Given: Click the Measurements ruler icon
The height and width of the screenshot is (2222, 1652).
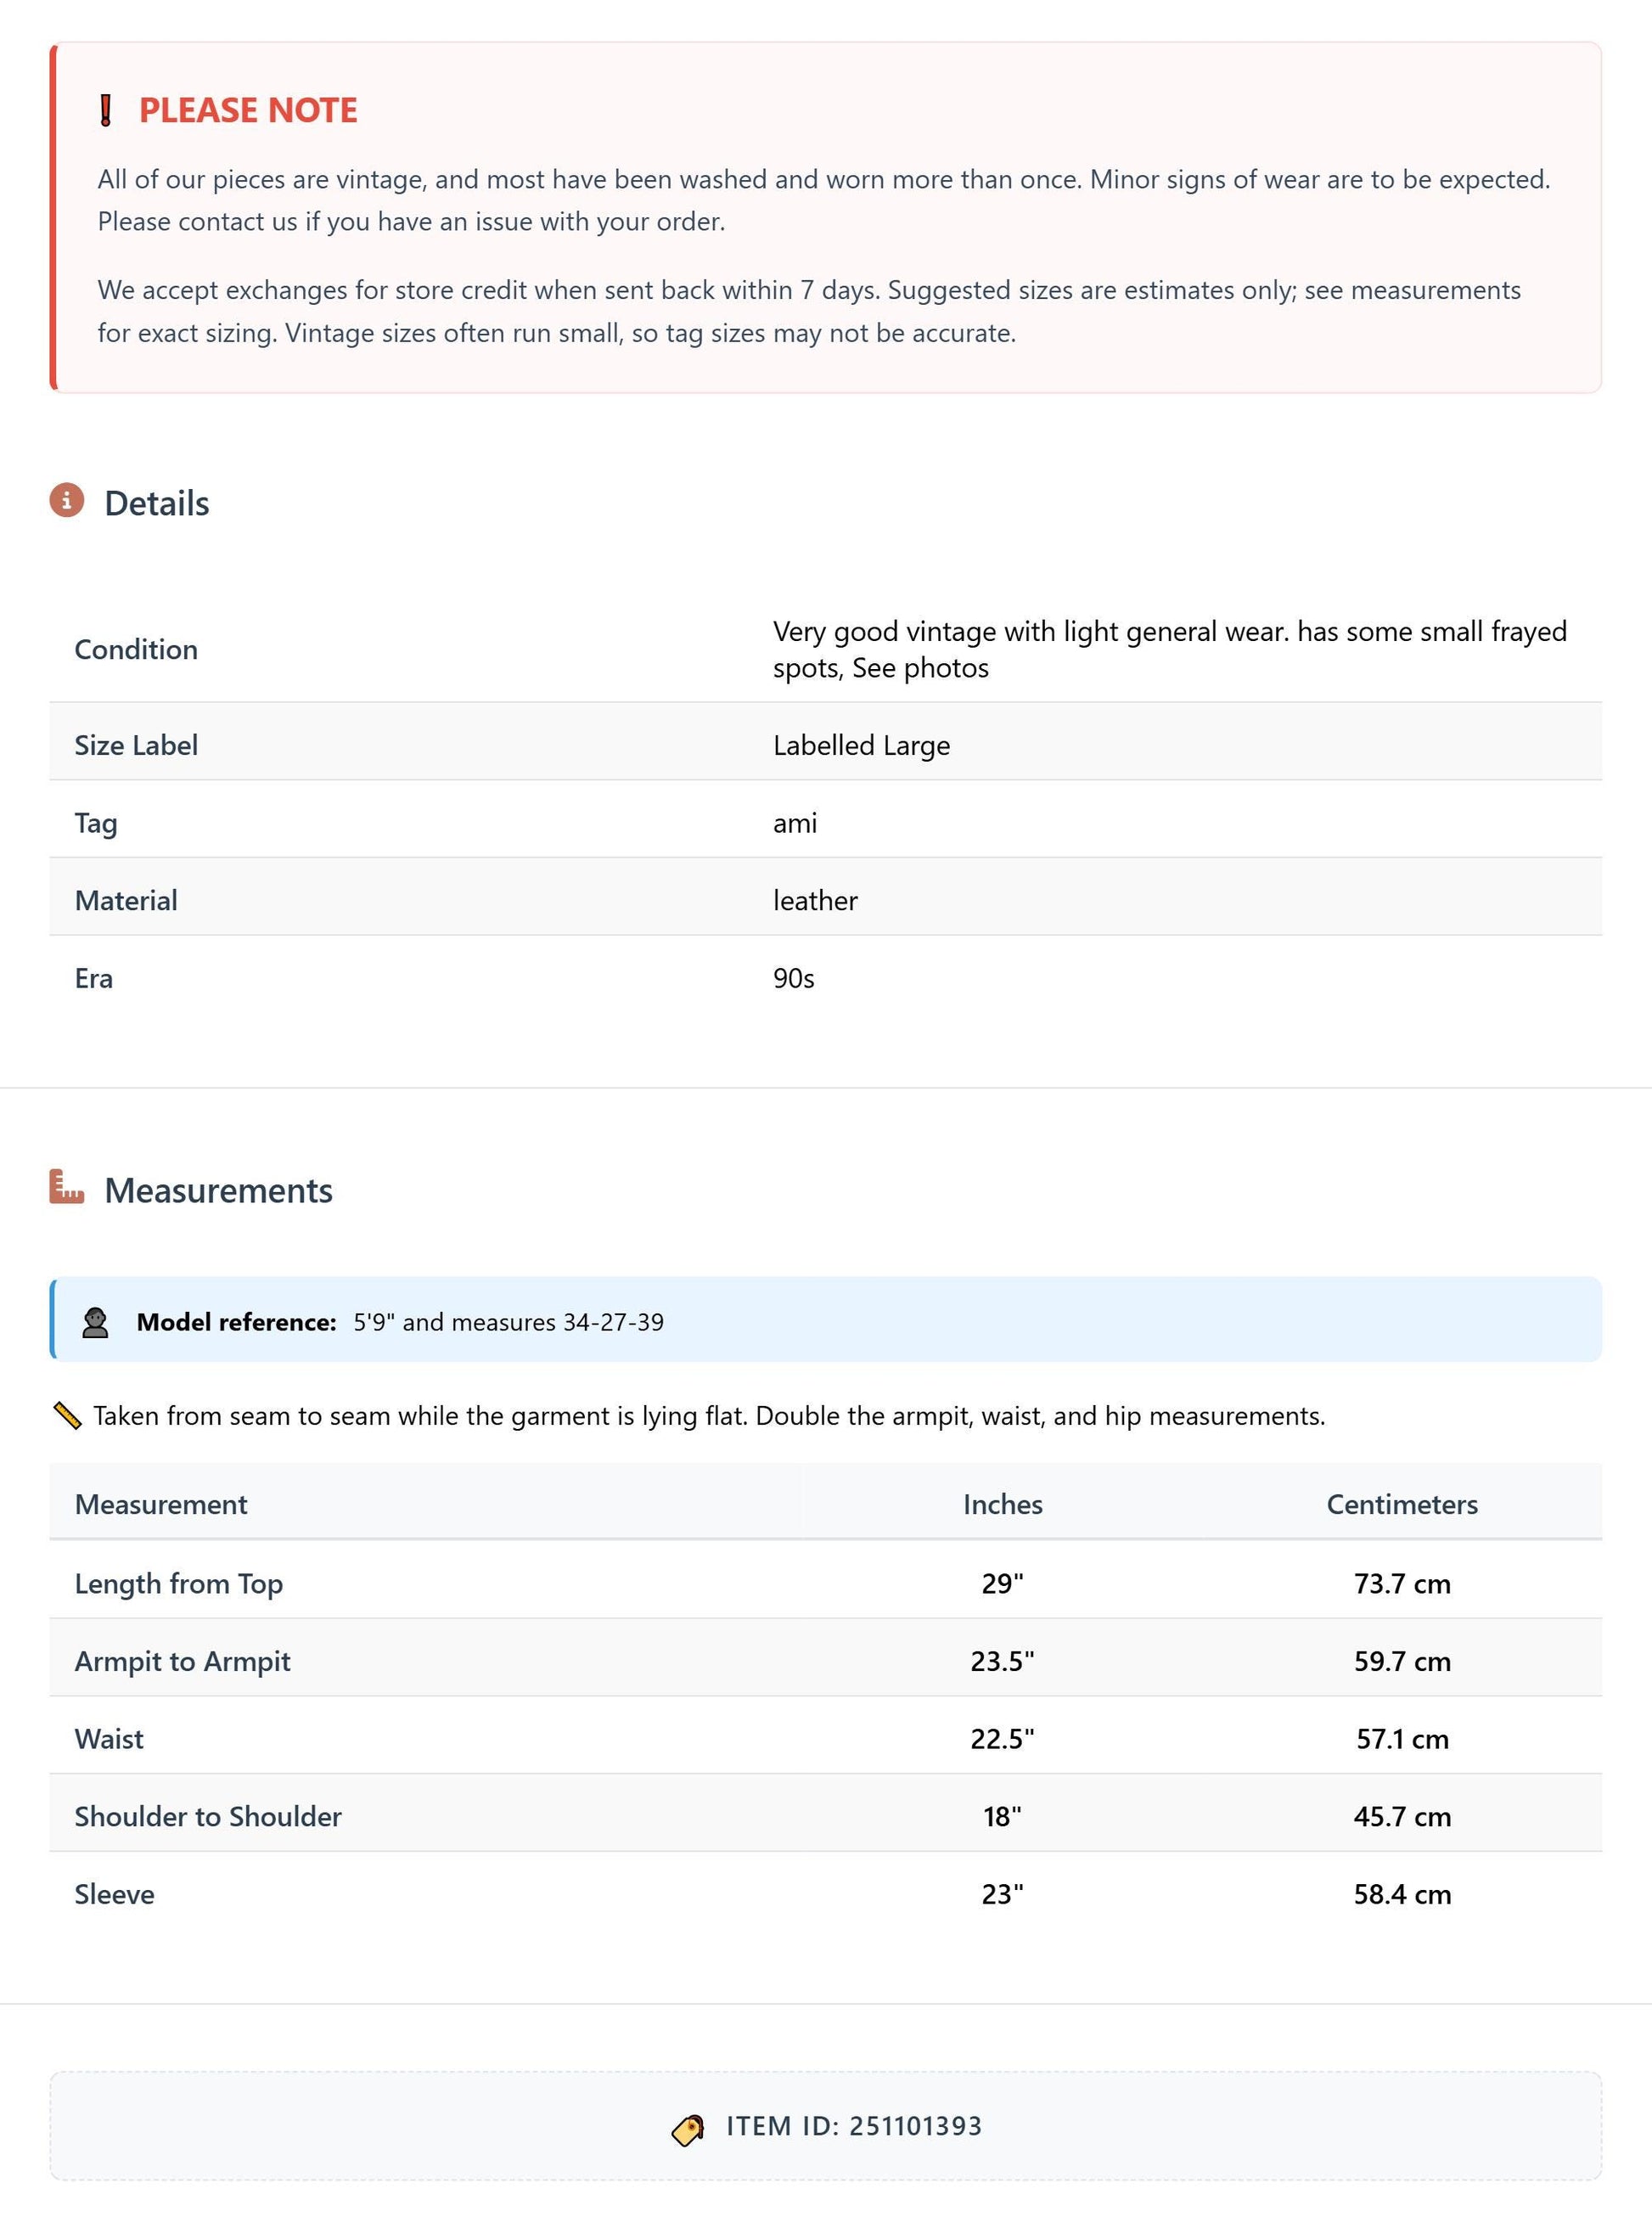Looking at the screenshot, I should click(67, 1187).
